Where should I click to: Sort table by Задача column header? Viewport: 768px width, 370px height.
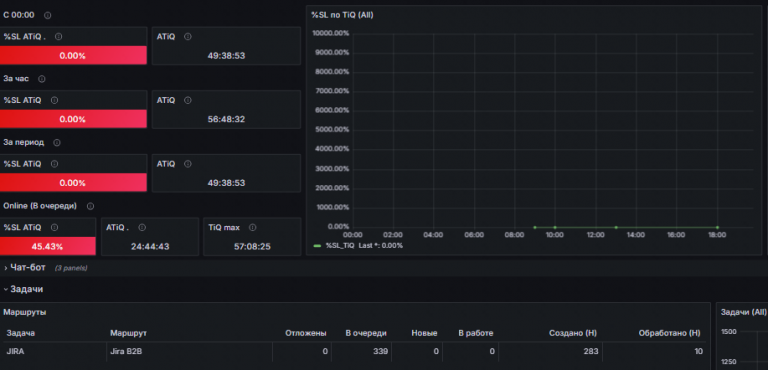pyautogui.click(x=21, y=333)
